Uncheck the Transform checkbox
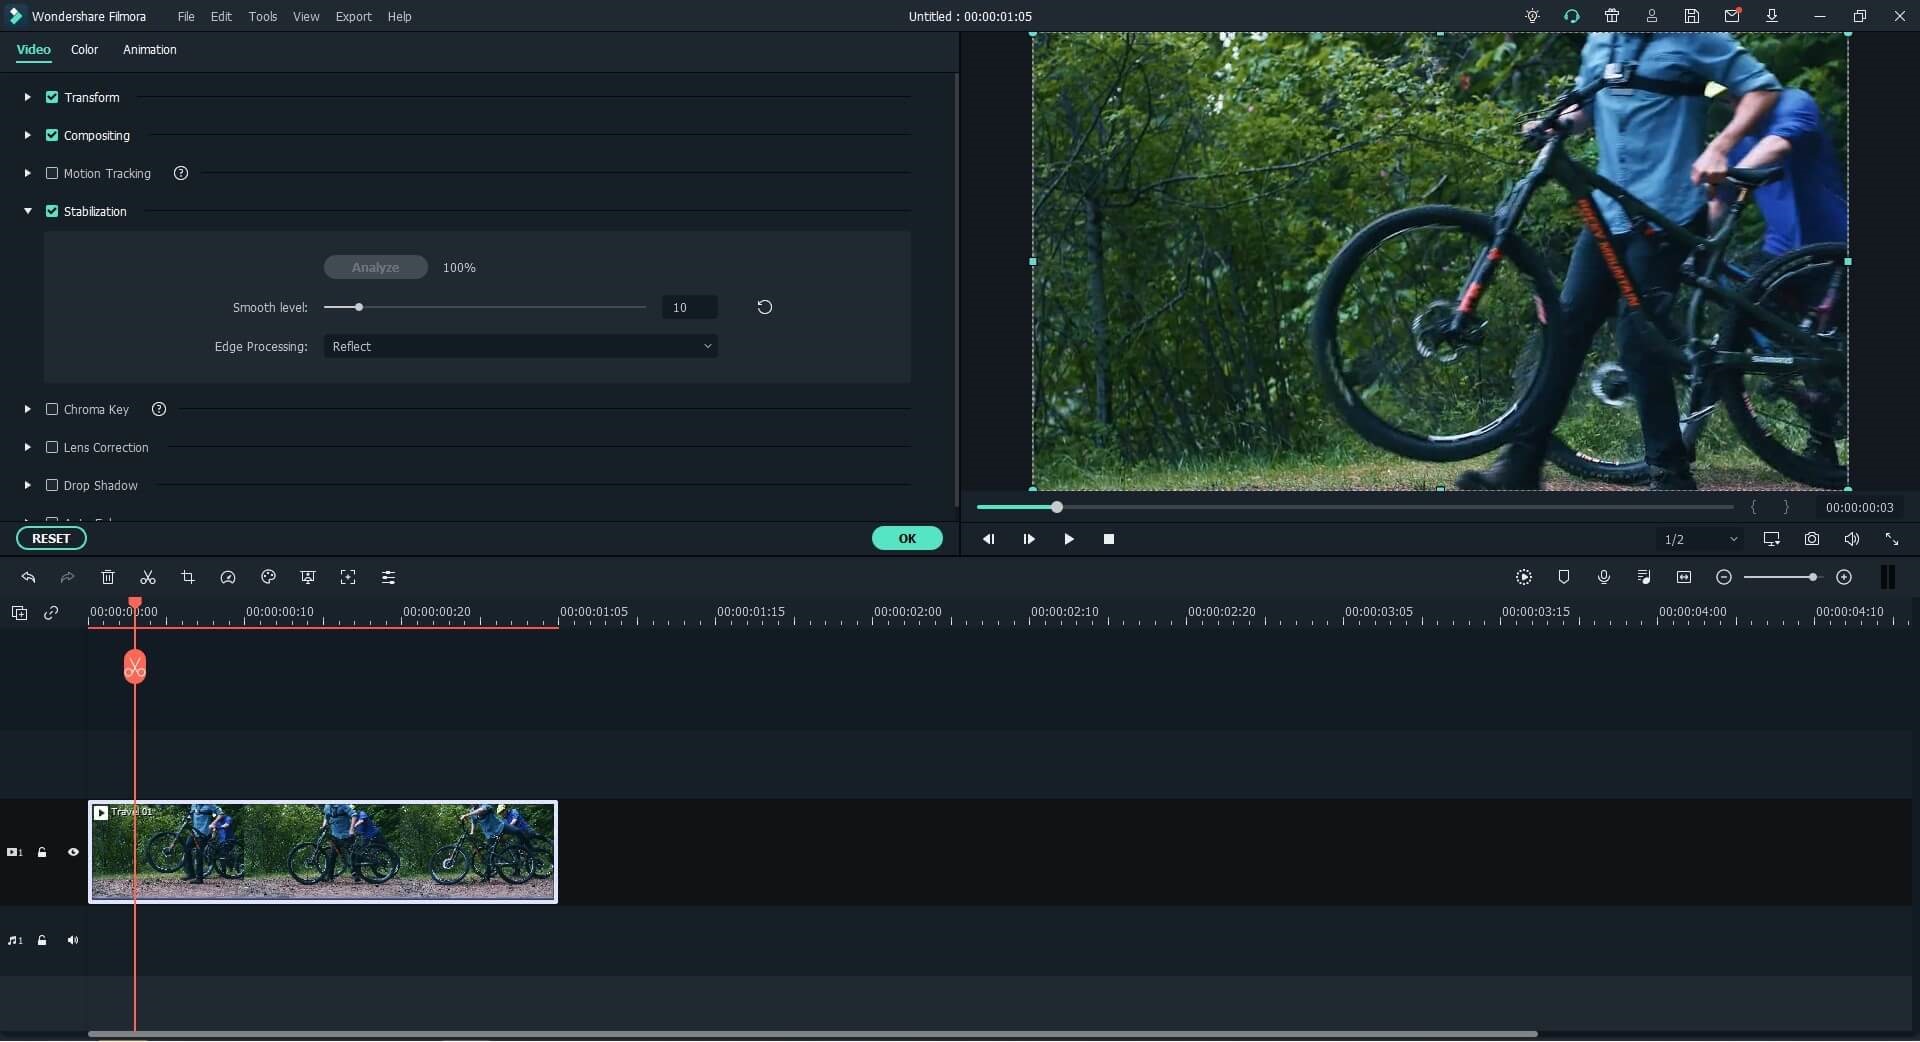1920x1042 pixels. [x=52, y=97]
